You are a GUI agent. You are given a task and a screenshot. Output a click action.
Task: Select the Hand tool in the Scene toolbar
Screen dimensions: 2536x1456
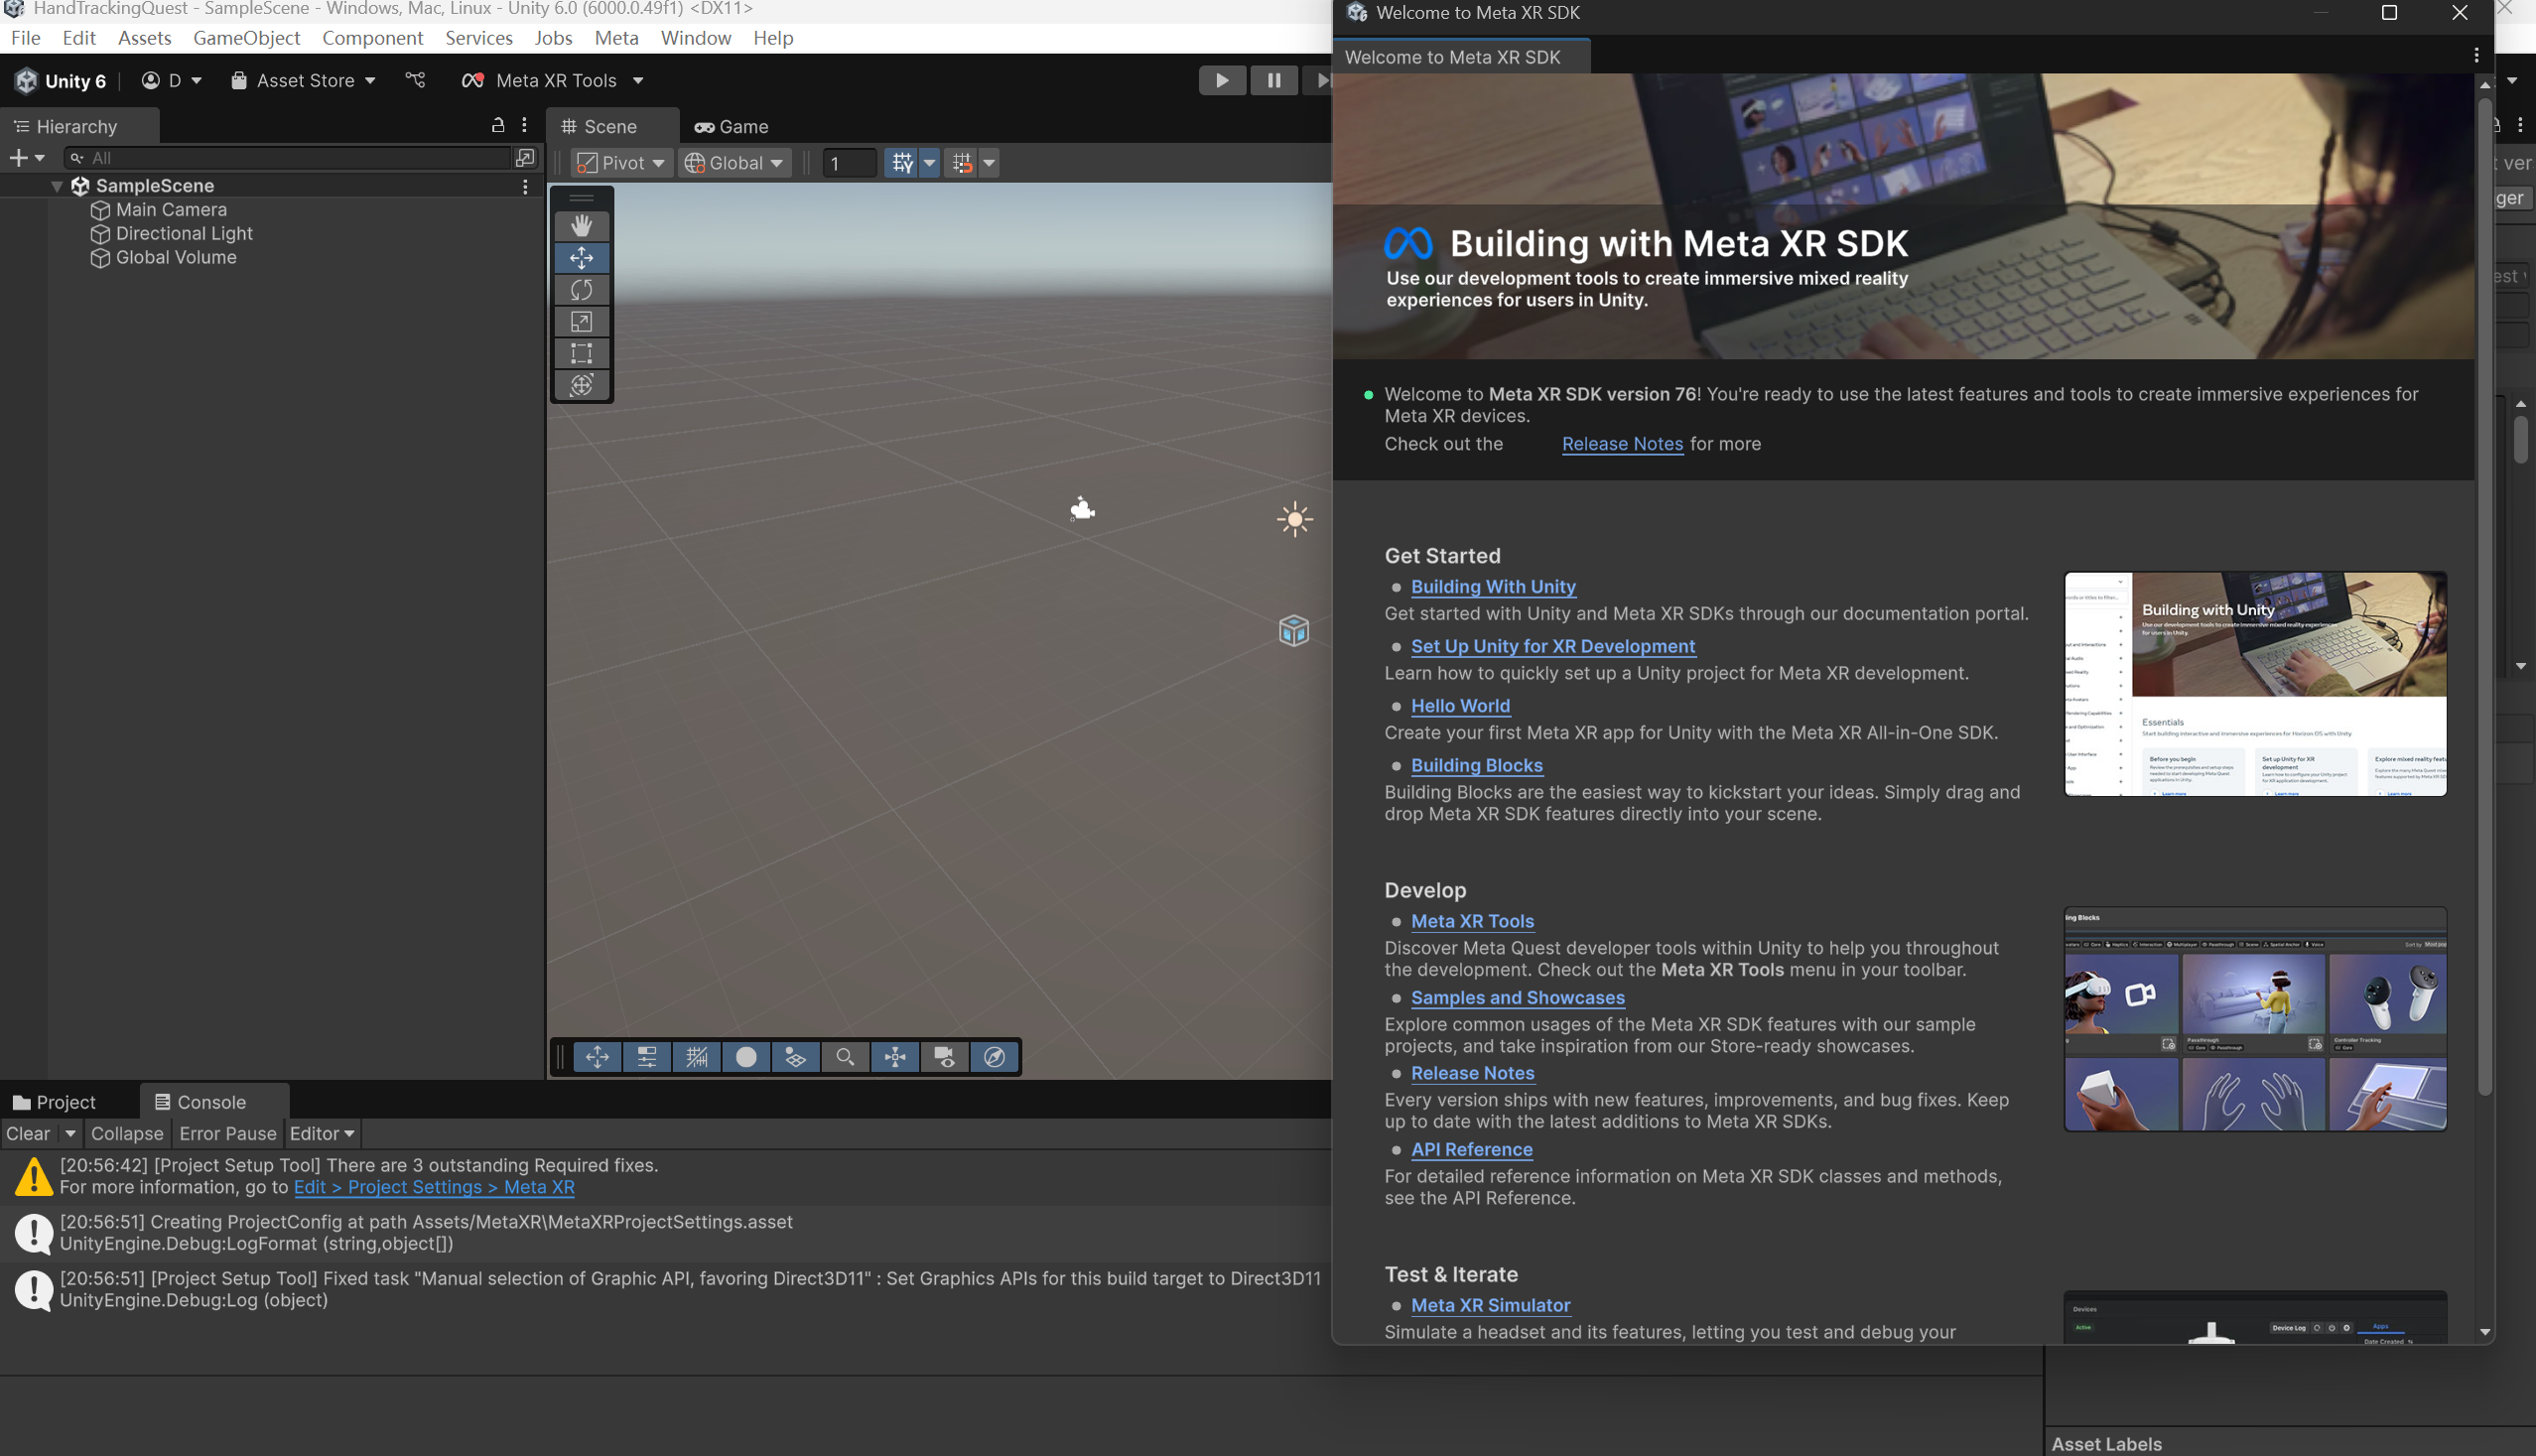click(x=581, y=225)
